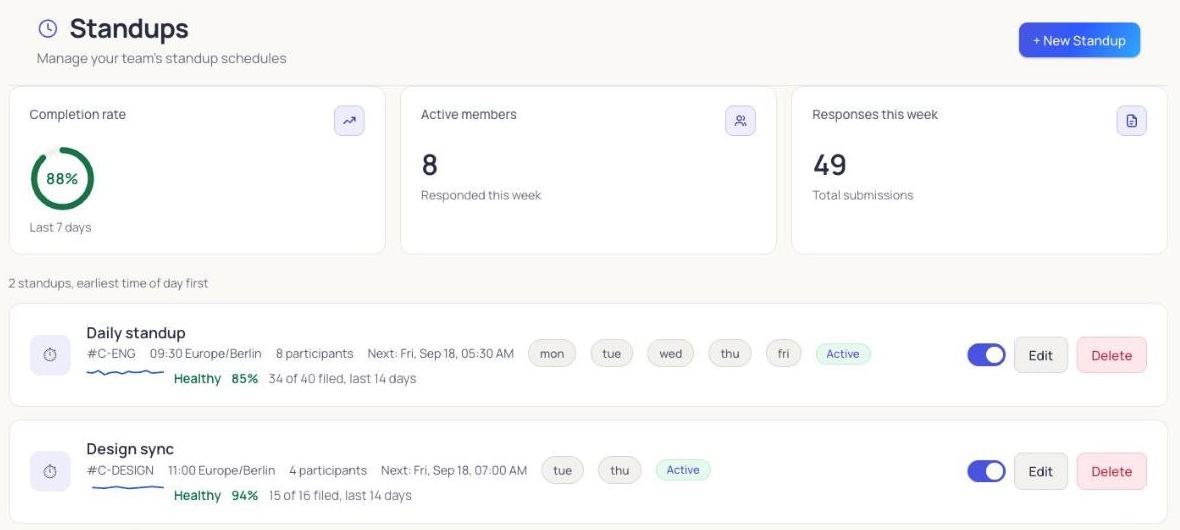The image size is (1180, 530).
Task: Click Manage your team's standup schedules subtitle
Action: click(162, 58)
